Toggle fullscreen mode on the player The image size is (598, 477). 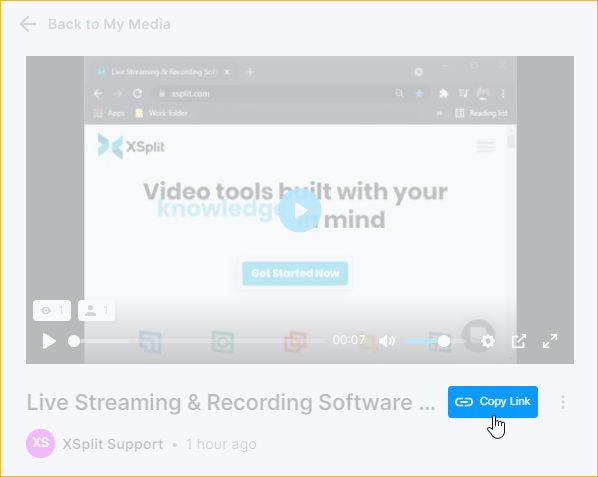[550, 341]
